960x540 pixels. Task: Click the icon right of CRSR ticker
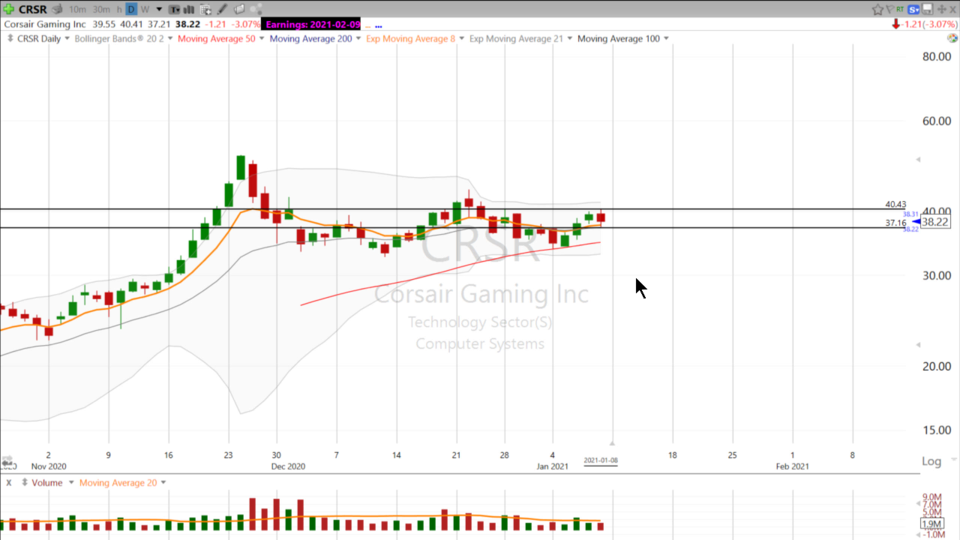(x=58, y=9)
